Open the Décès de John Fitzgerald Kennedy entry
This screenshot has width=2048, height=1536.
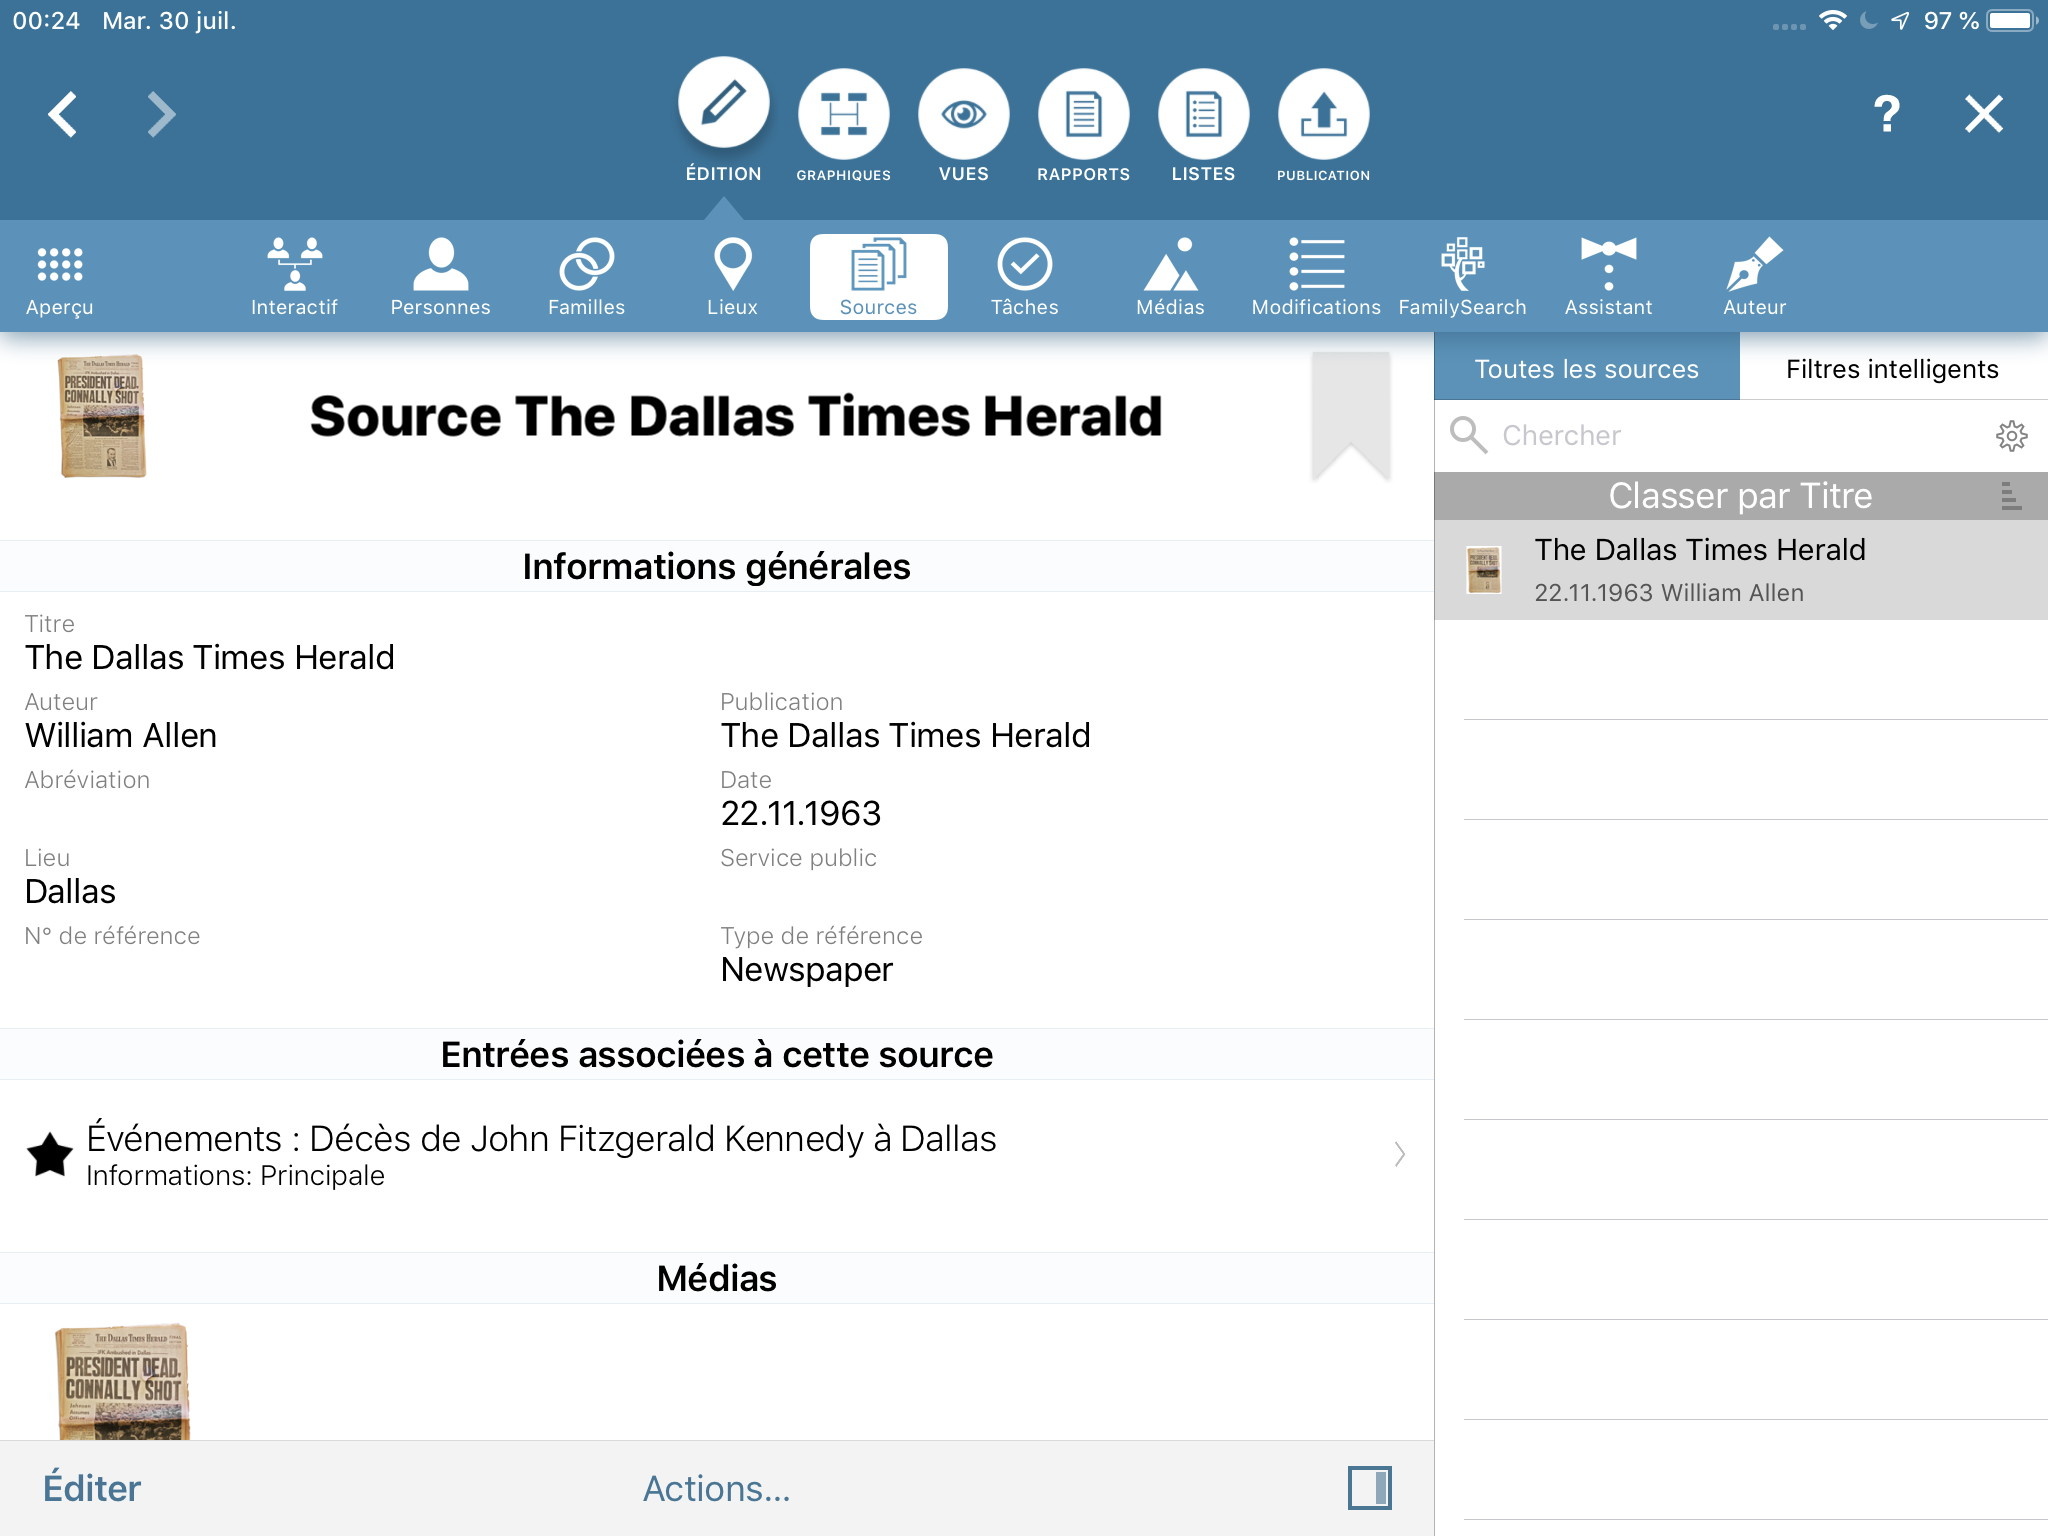(716, 1154)
